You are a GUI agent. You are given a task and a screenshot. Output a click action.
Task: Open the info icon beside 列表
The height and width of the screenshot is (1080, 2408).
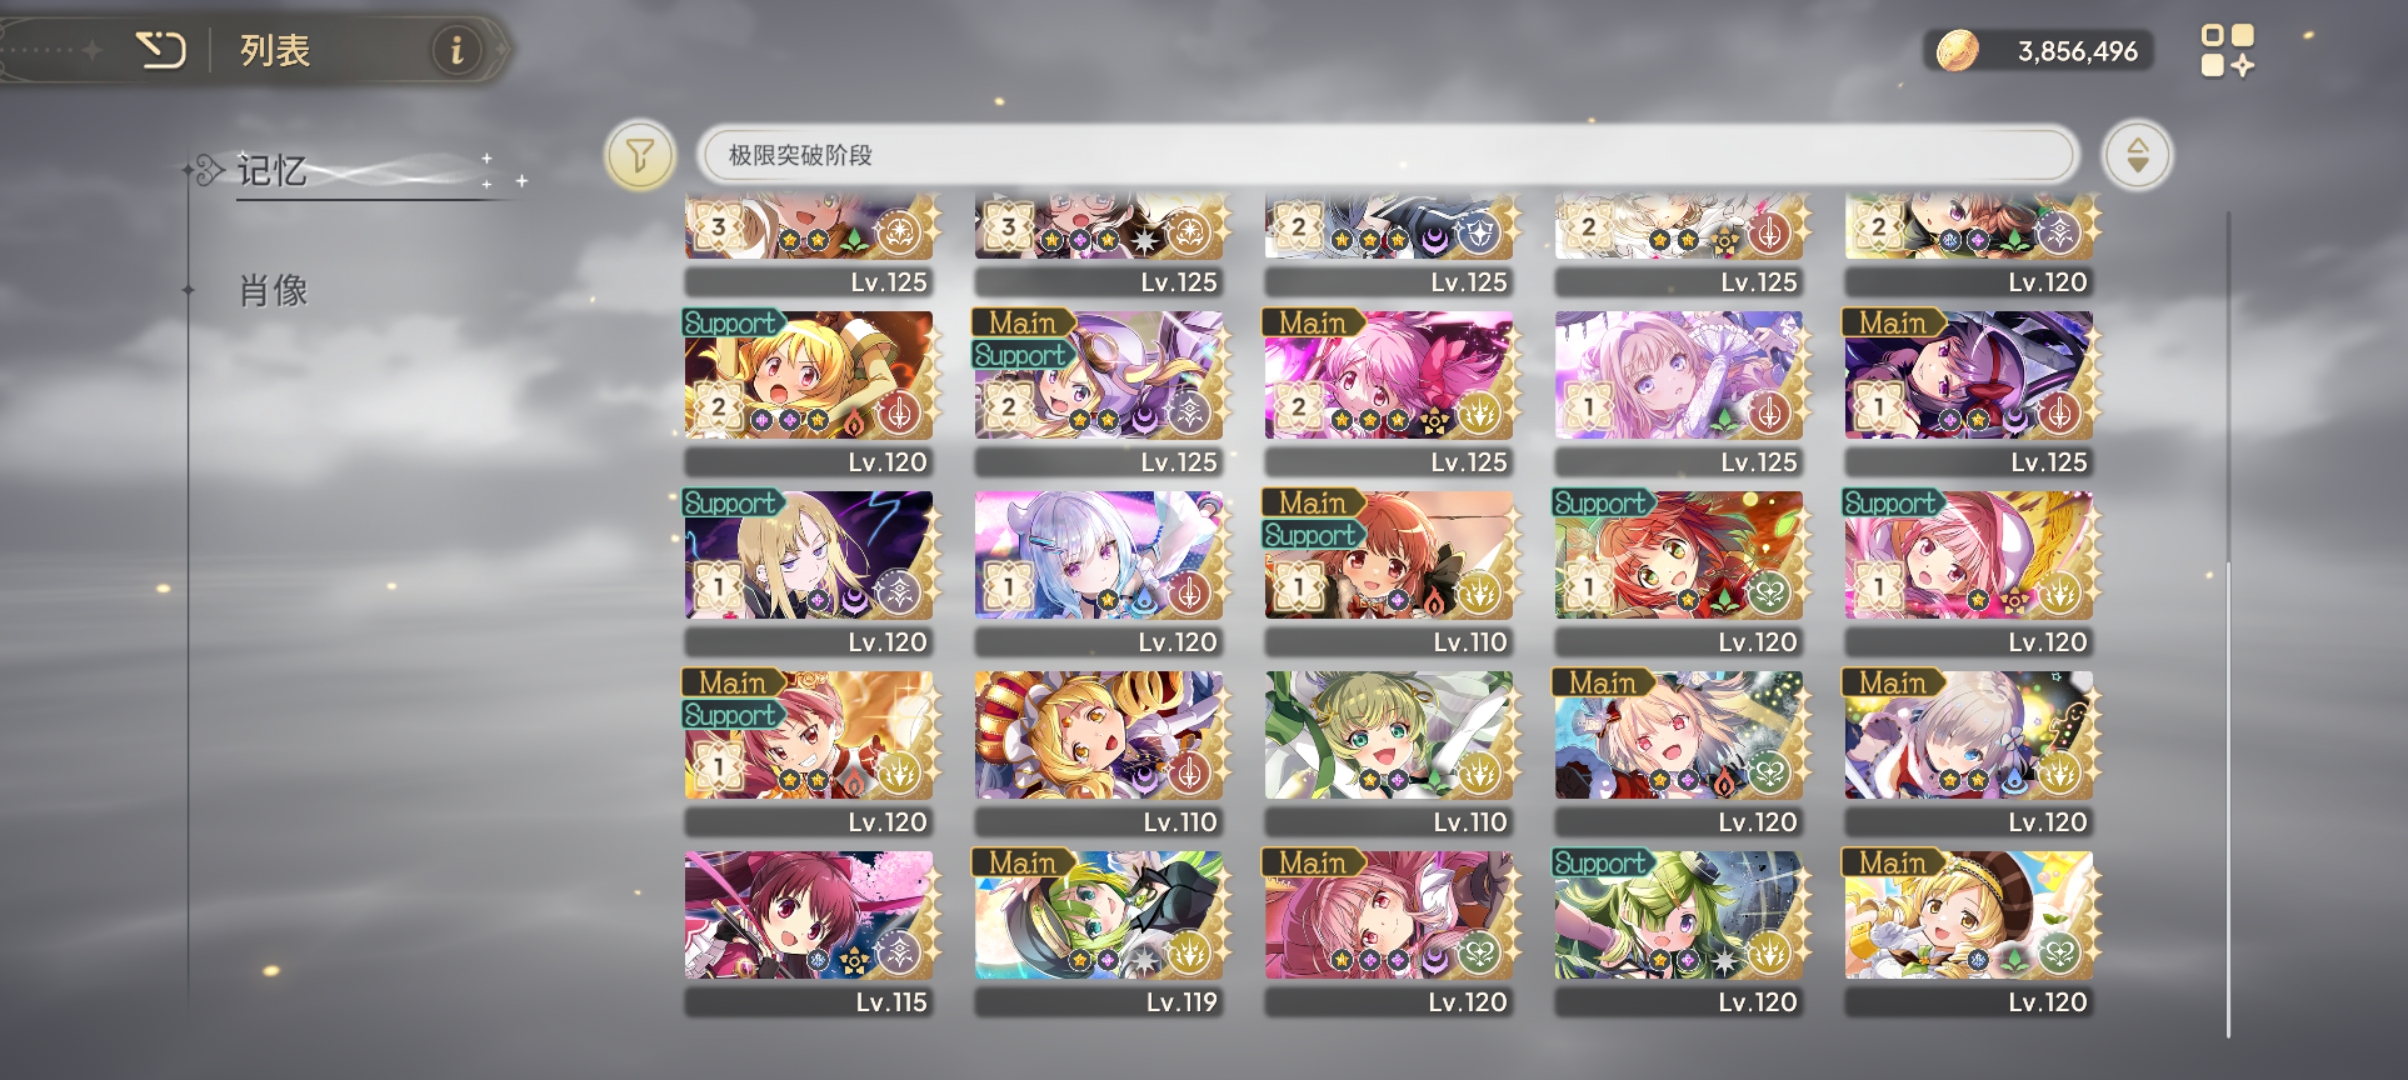coord(456,50)
